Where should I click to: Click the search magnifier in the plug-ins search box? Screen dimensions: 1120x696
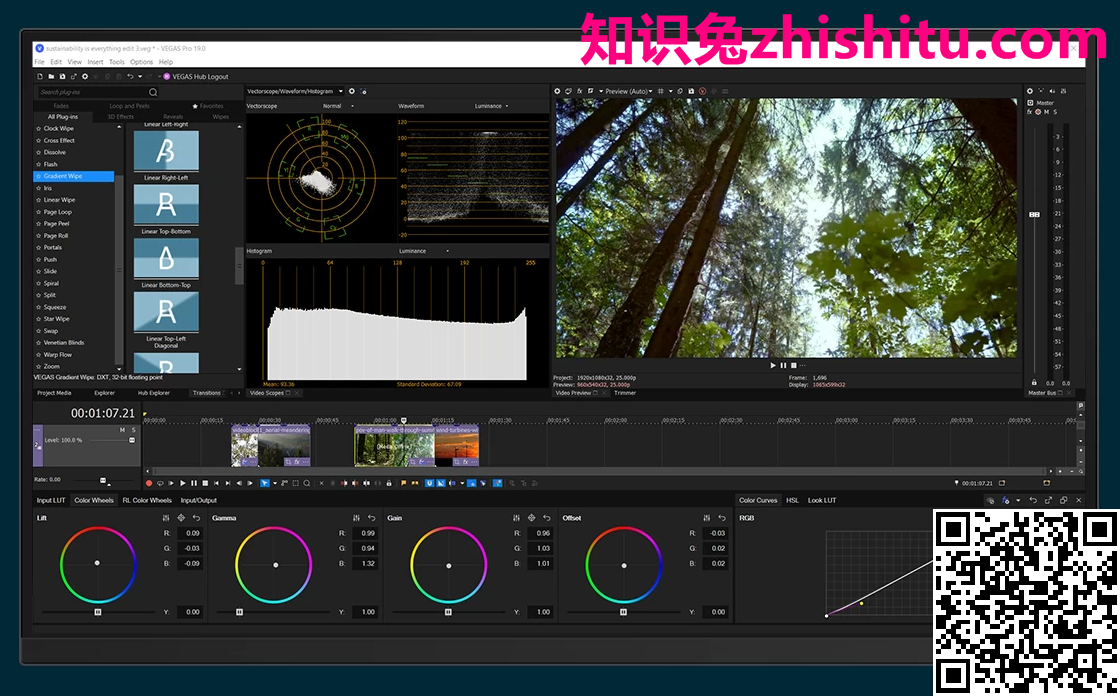click(153, 92)
